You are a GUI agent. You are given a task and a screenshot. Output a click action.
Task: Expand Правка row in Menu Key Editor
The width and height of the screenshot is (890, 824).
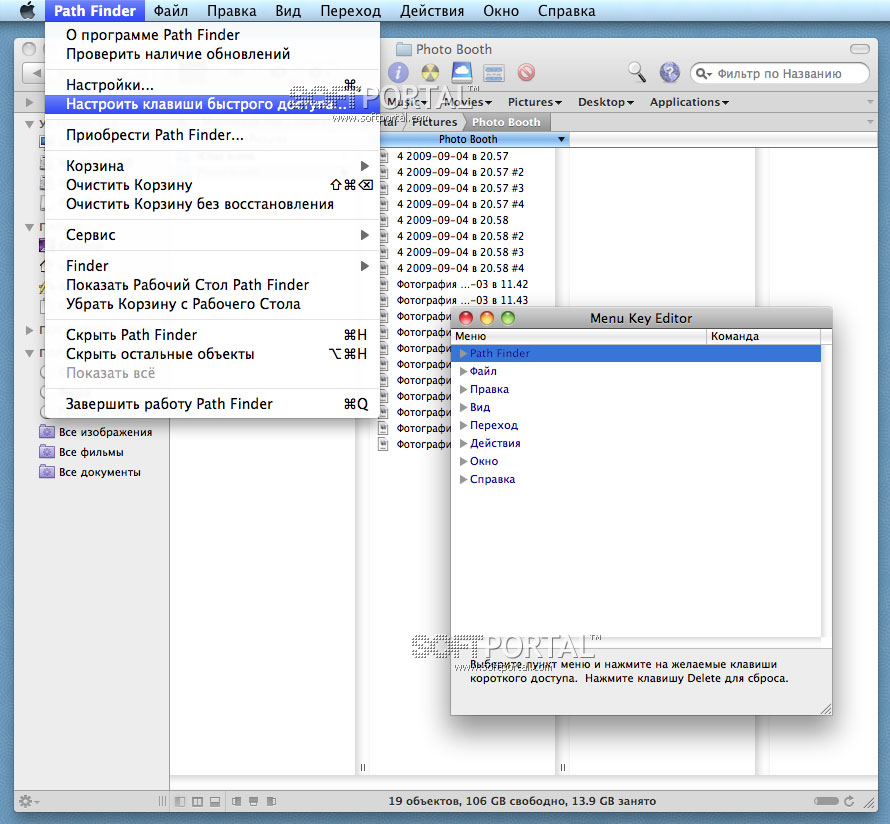(x=463, y=389)
